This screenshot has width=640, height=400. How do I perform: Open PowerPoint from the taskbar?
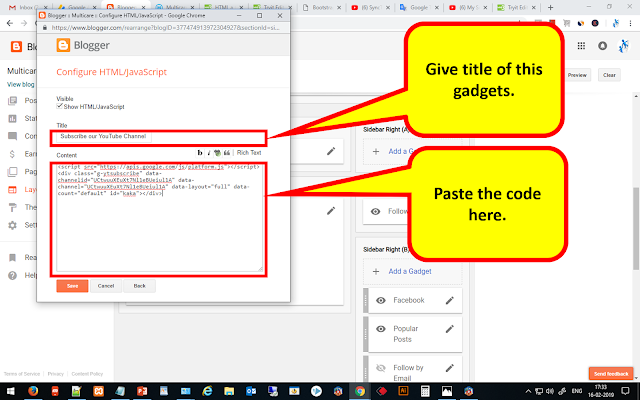click(x=142, y=391)
